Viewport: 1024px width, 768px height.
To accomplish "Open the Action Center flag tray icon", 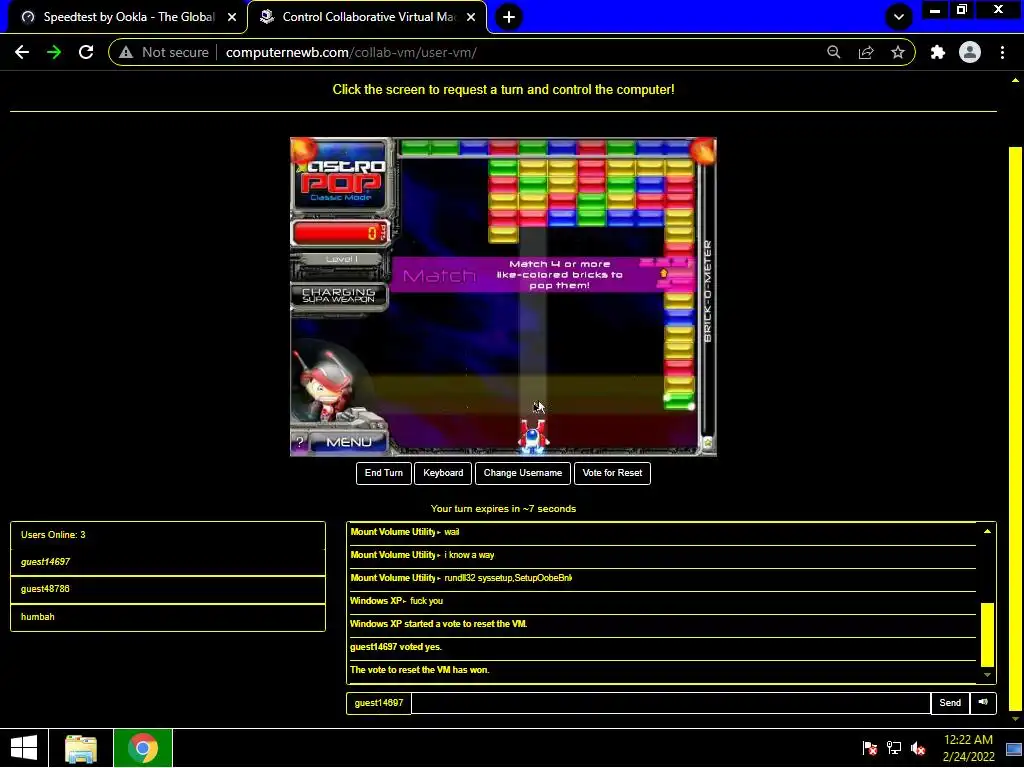I will [x=869, y=748].
